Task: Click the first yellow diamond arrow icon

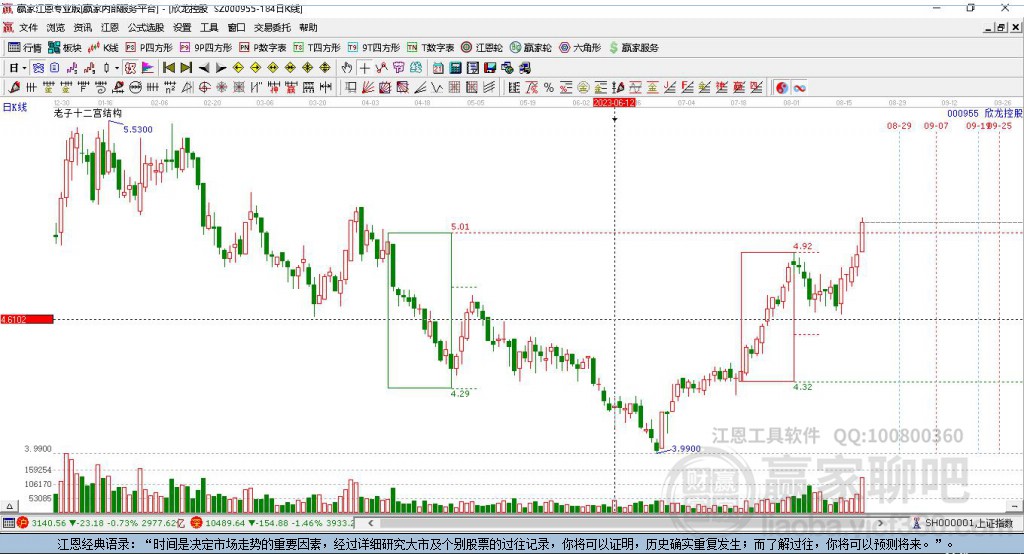Action: [x=238, y=67]
